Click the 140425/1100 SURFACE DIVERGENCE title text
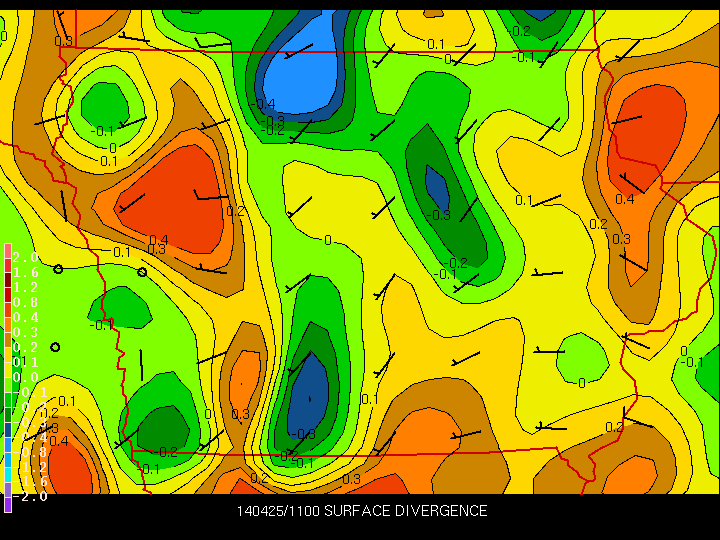The height and width of the screenshot is (540, 720). pyautogui.click(x=362, y=511)
